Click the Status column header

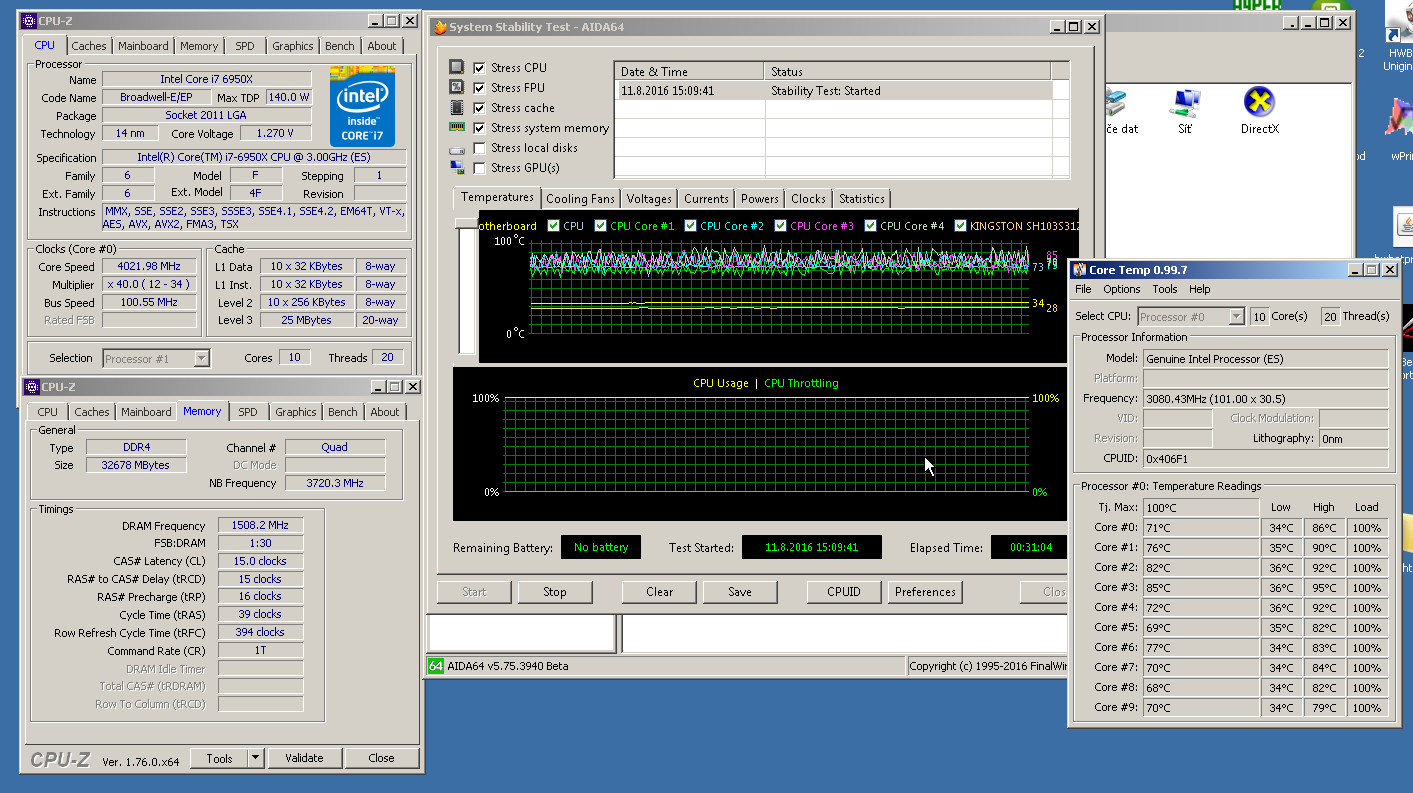(x=908, y=71)
